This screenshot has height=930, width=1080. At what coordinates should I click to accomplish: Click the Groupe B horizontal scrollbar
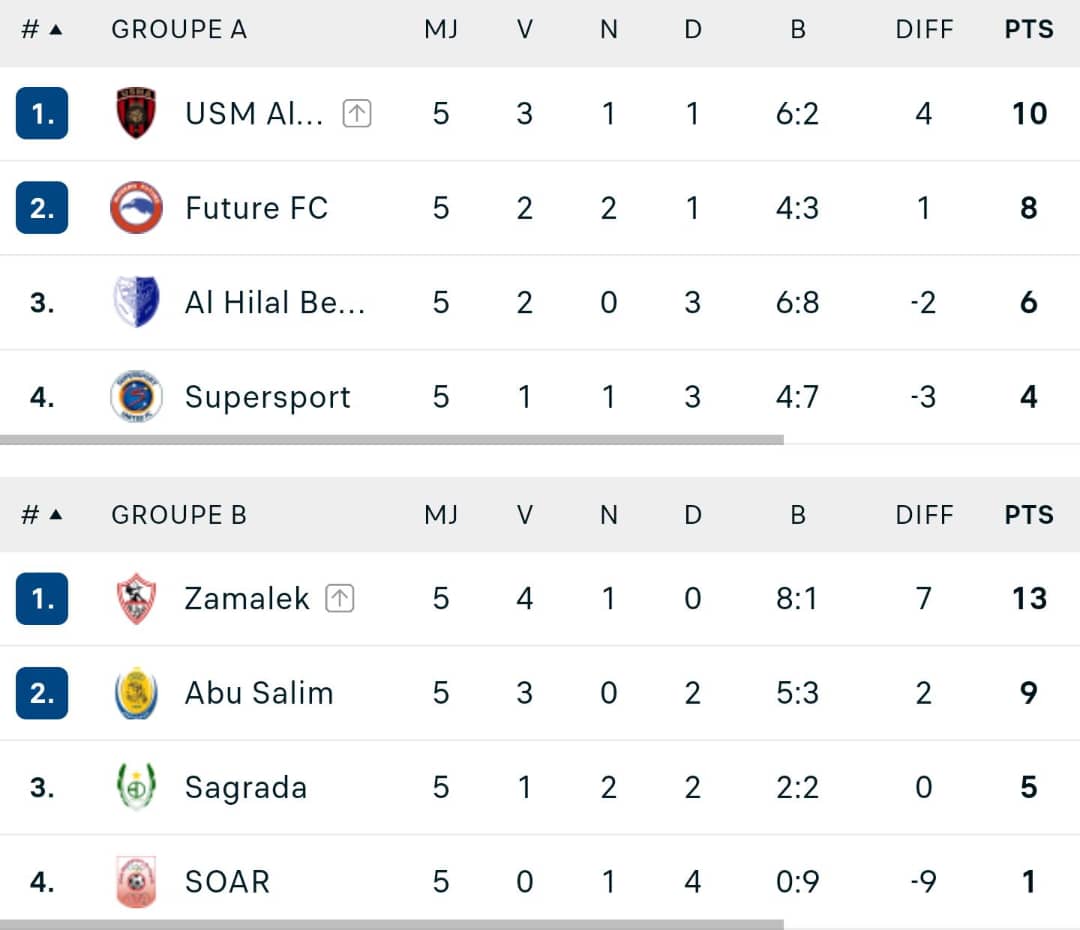(392, 924)
